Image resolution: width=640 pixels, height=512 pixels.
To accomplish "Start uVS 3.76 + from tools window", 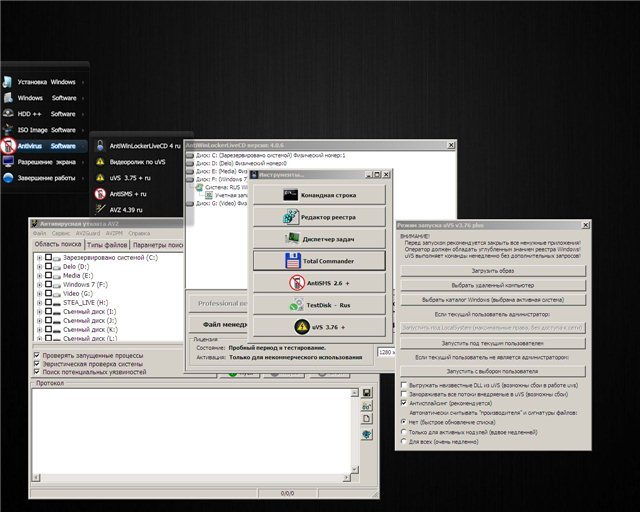I will [x=315, y=326].
